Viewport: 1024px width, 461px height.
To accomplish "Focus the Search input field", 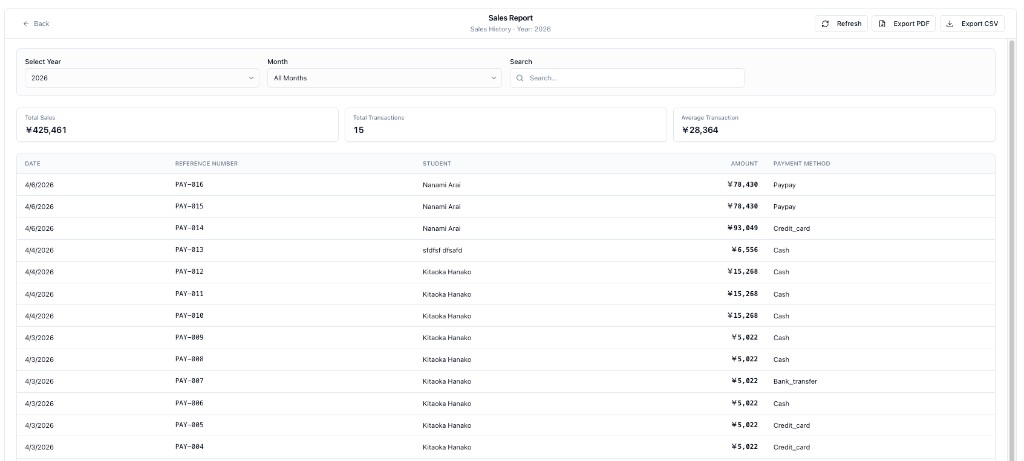I will (x=627, y=78).
